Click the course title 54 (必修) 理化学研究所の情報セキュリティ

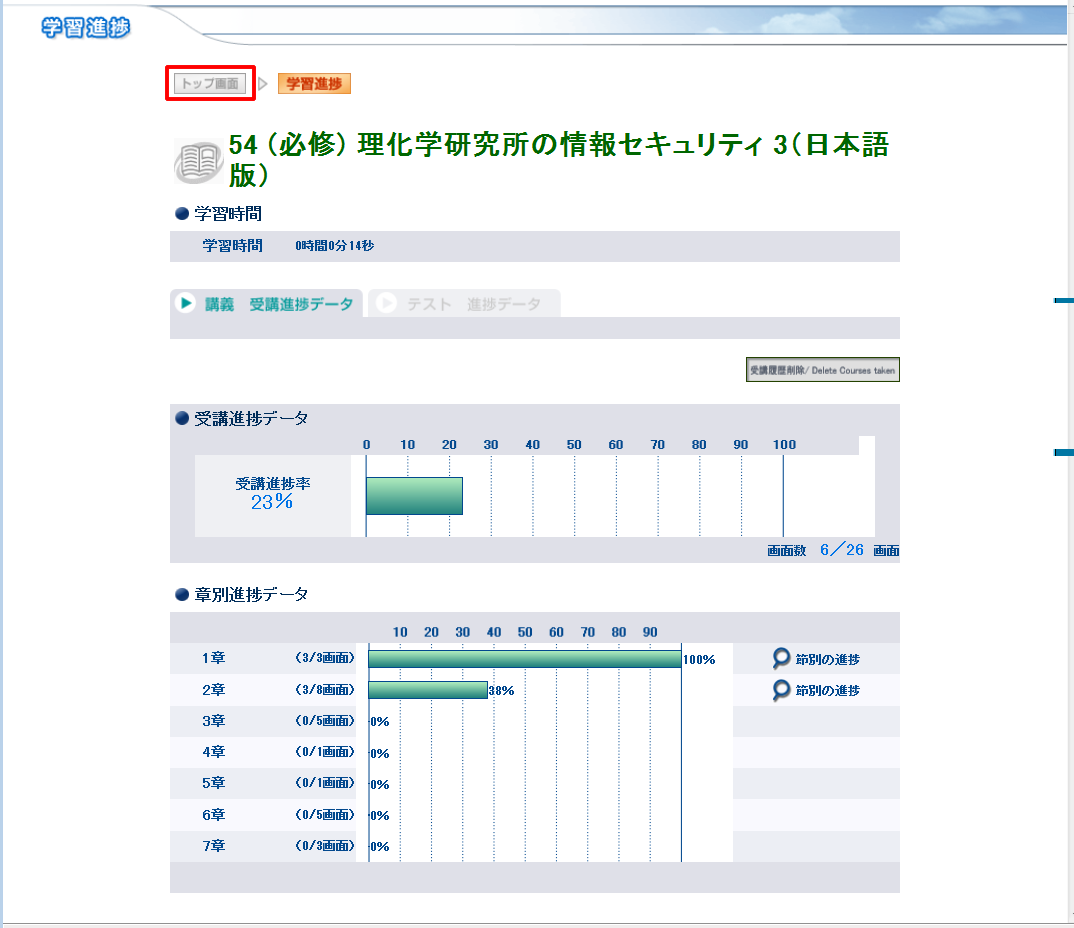point(558,160)
